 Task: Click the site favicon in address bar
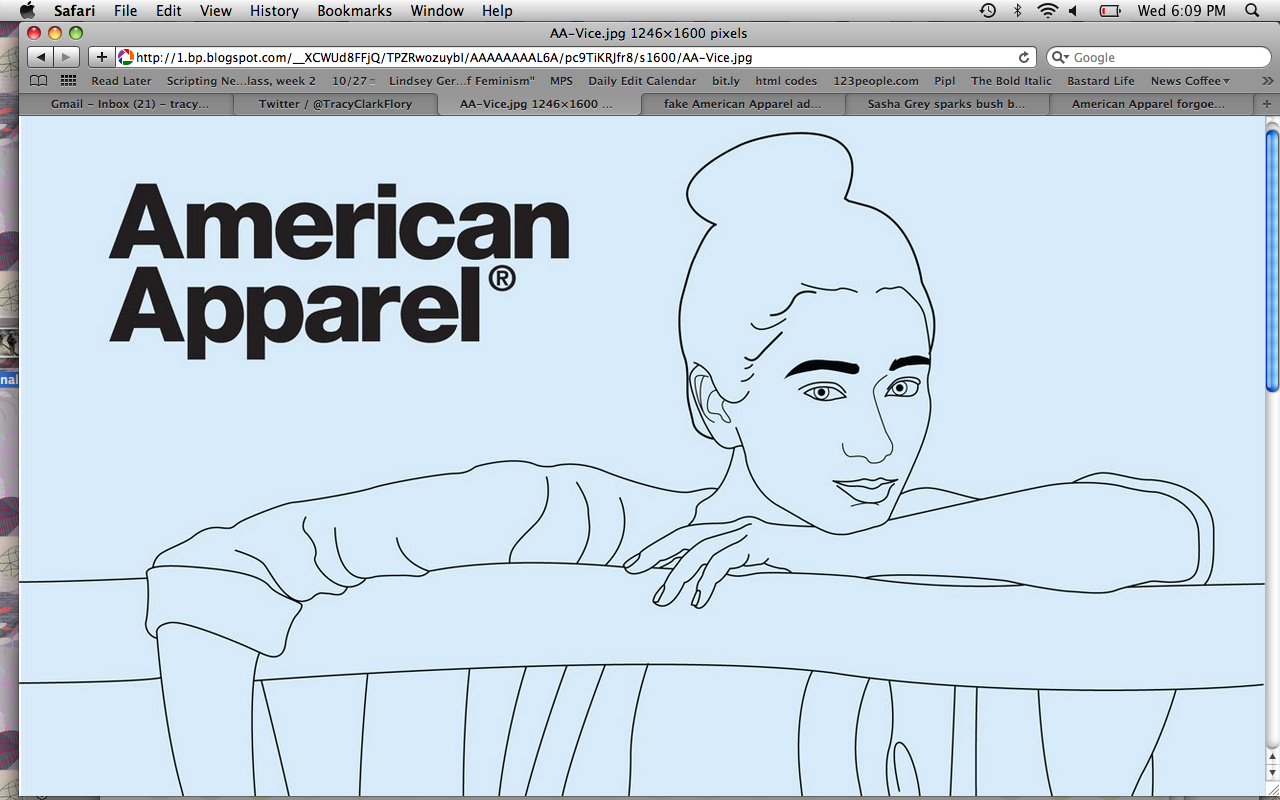point(125,57)
